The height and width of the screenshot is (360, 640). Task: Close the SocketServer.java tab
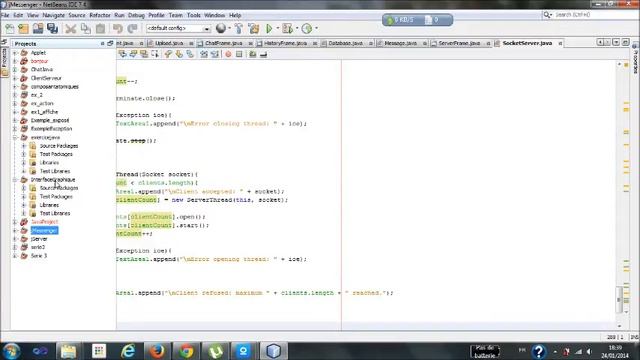560,43
